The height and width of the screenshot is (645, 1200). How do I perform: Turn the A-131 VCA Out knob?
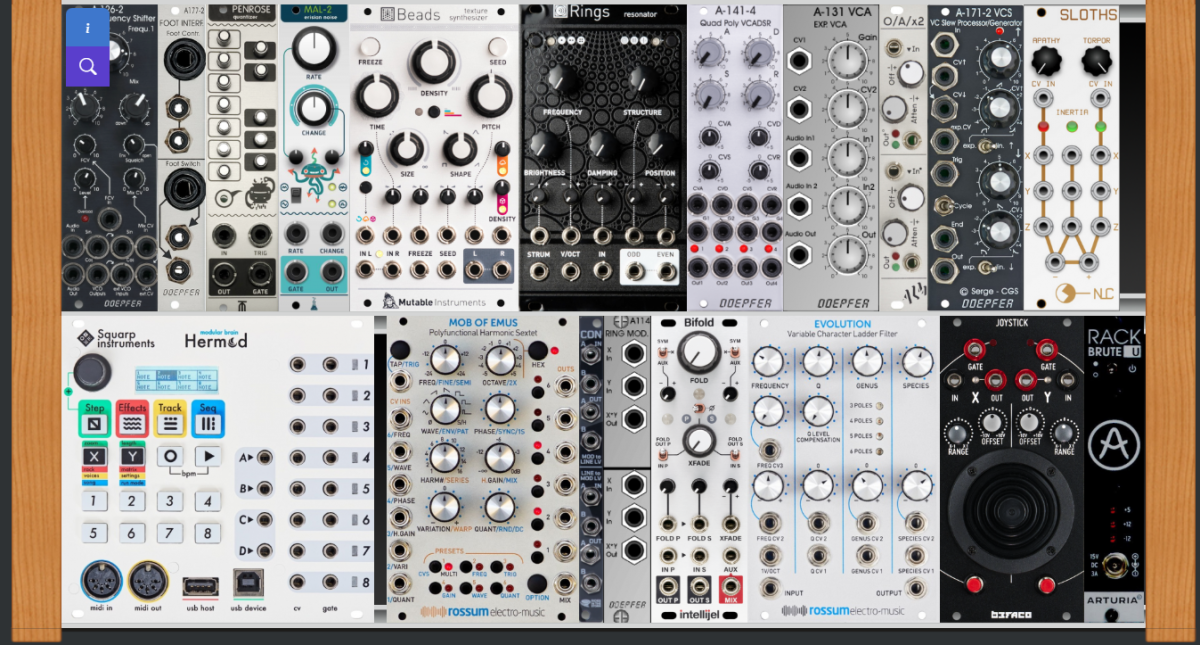pyautogui.click(x=848, y=255)
